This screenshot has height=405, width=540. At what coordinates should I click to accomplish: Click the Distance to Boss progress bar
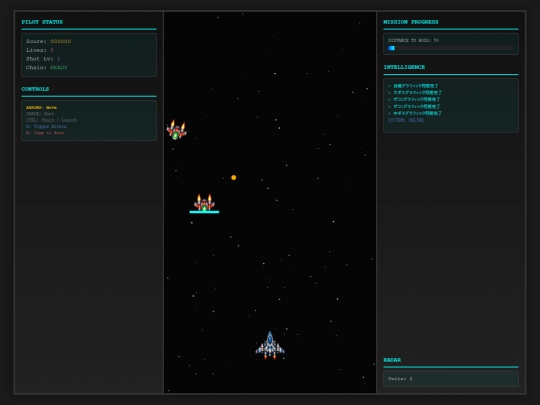coord(450,48)
